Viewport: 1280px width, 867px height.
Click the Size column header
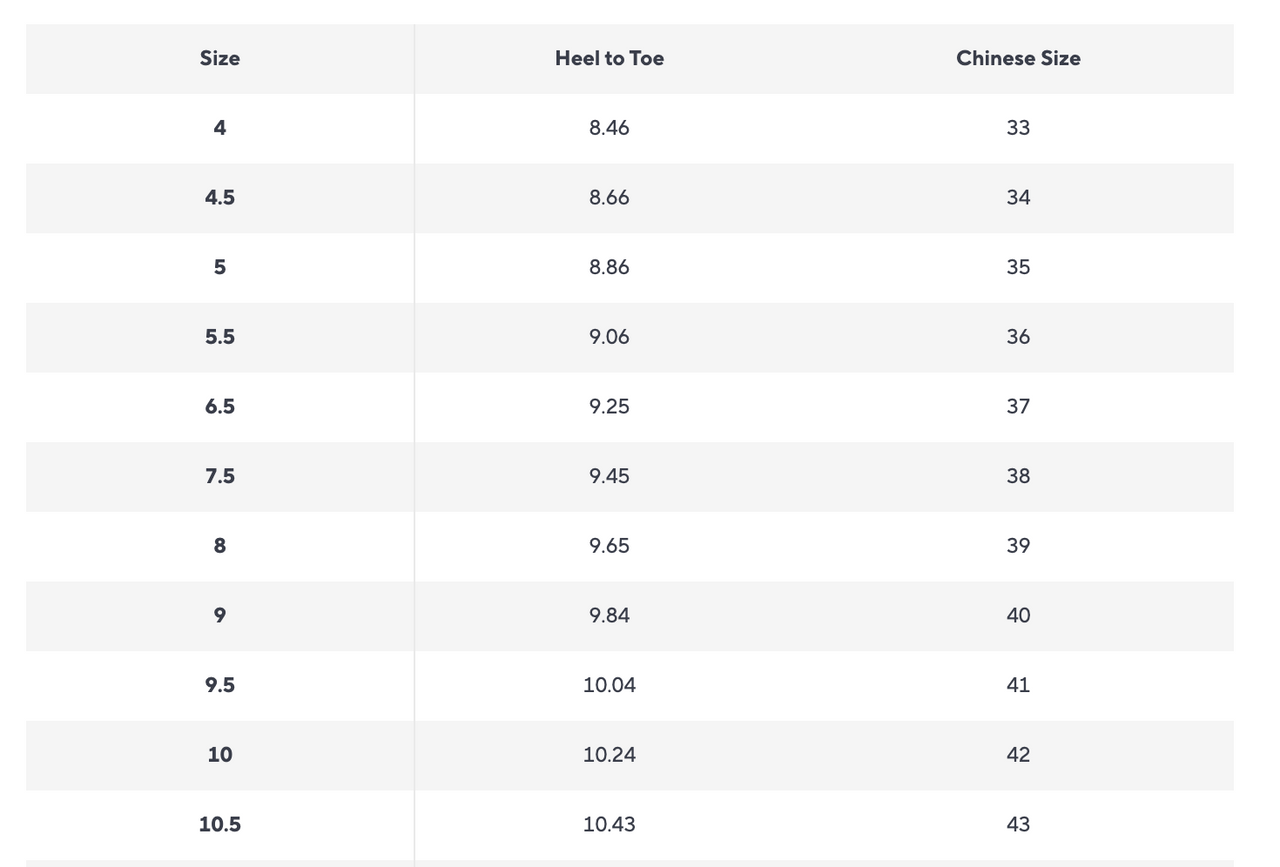pos(220,58)
